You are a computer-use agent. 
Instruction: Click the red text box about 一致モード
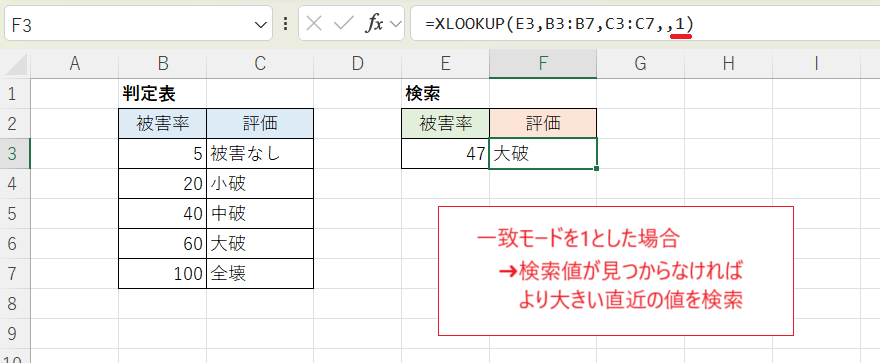(x=616, y=271)
